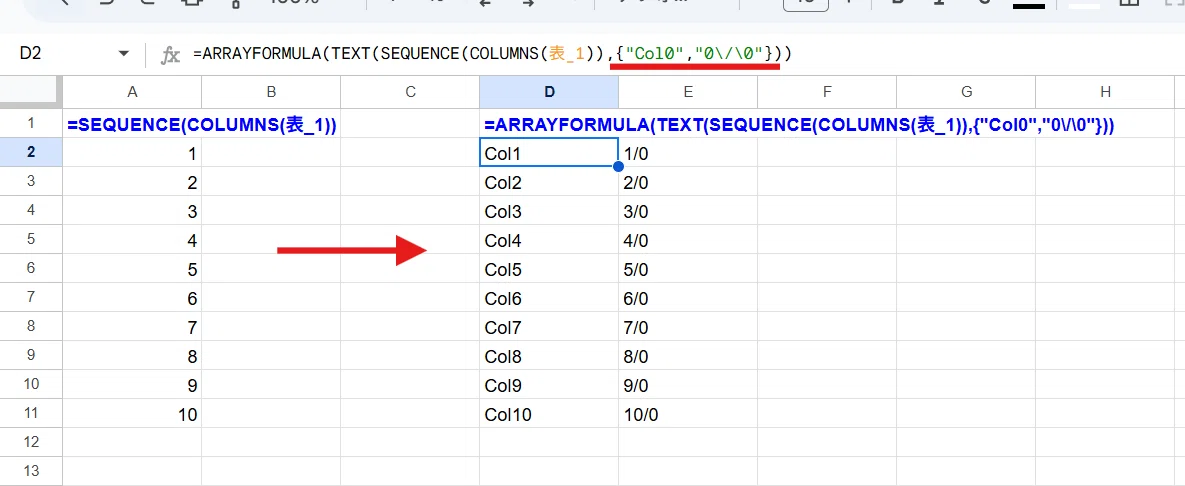Click the cell showing Col2
1185x486 pixels.
pyautogui.click(x=549, y=181)
